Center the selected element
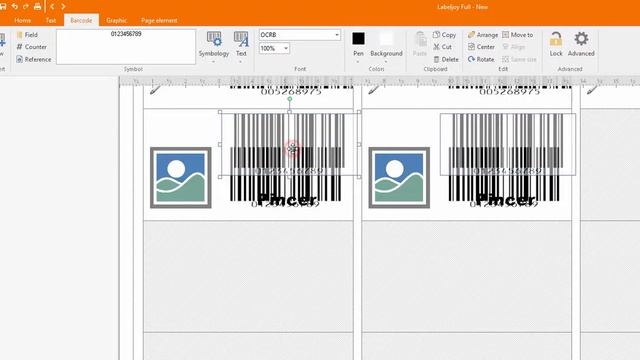This screenshot has width=640, height=360. tap(481, 47)
